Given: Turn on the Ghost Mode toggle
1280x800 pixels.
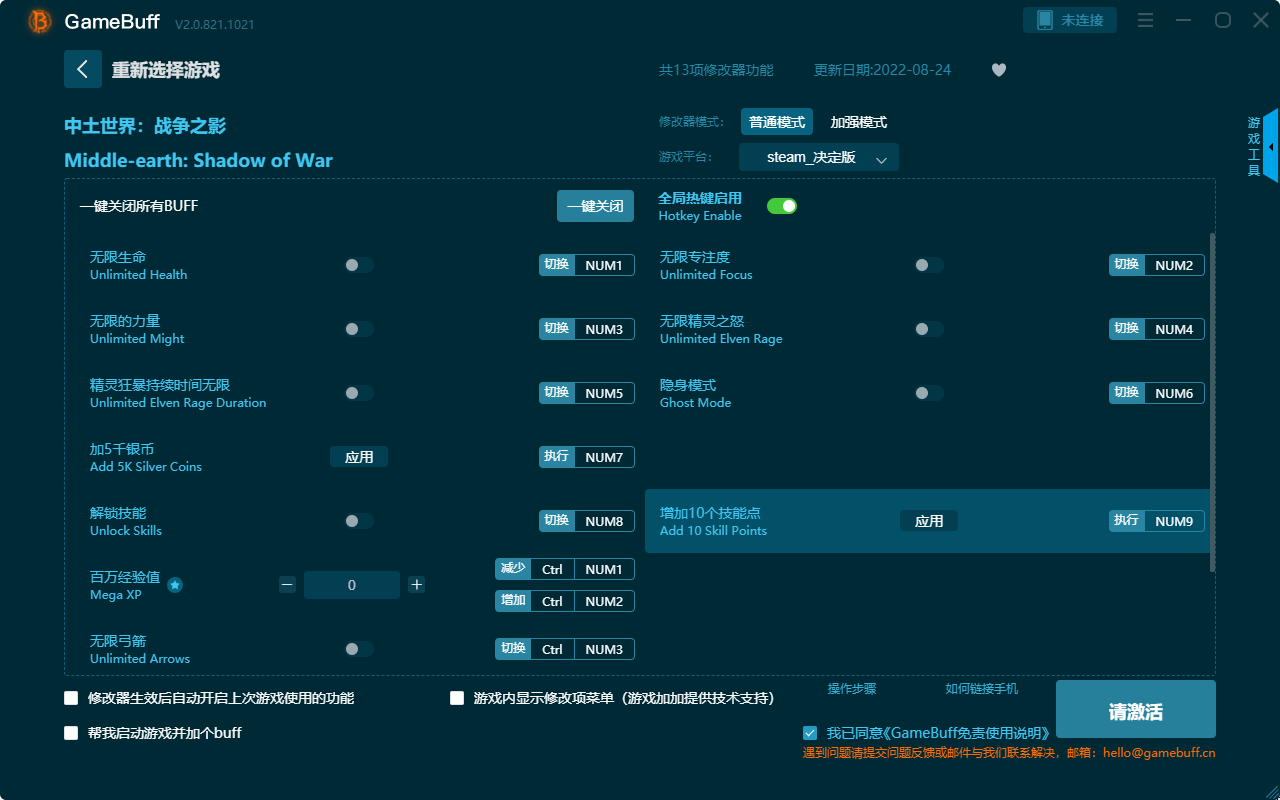Looking at the screenshot, I should point(929,392).
